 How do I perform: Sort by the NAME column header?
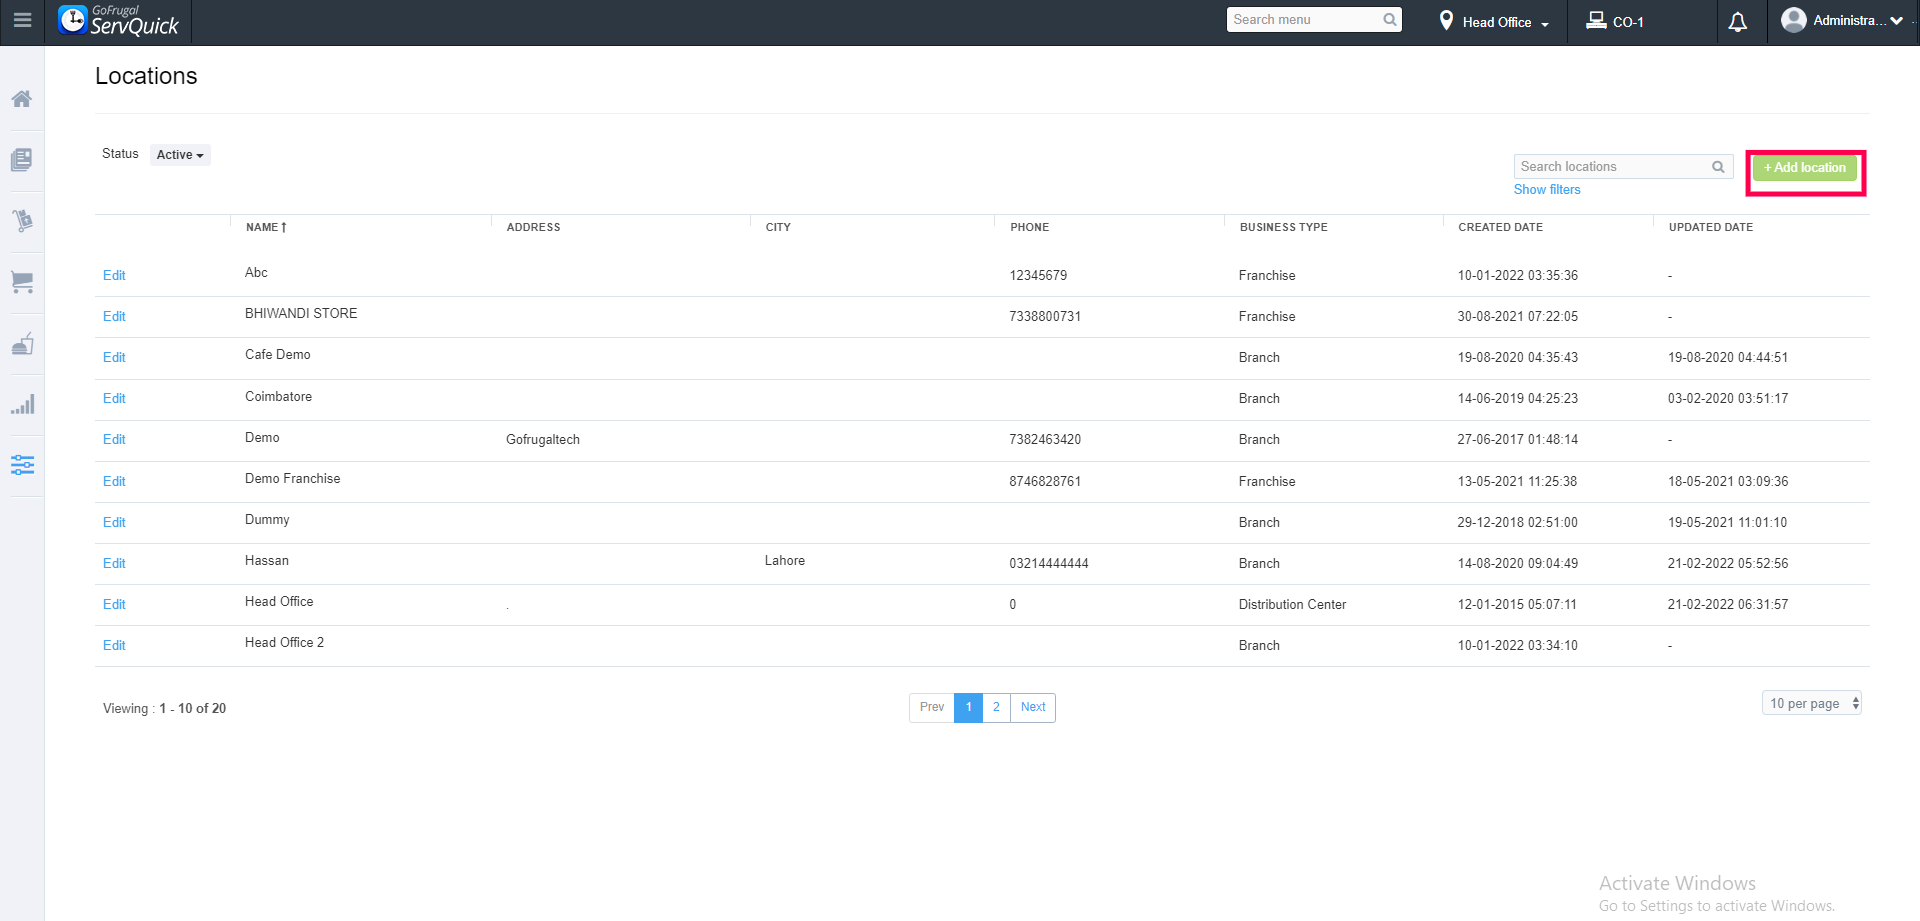coord(266,227)
